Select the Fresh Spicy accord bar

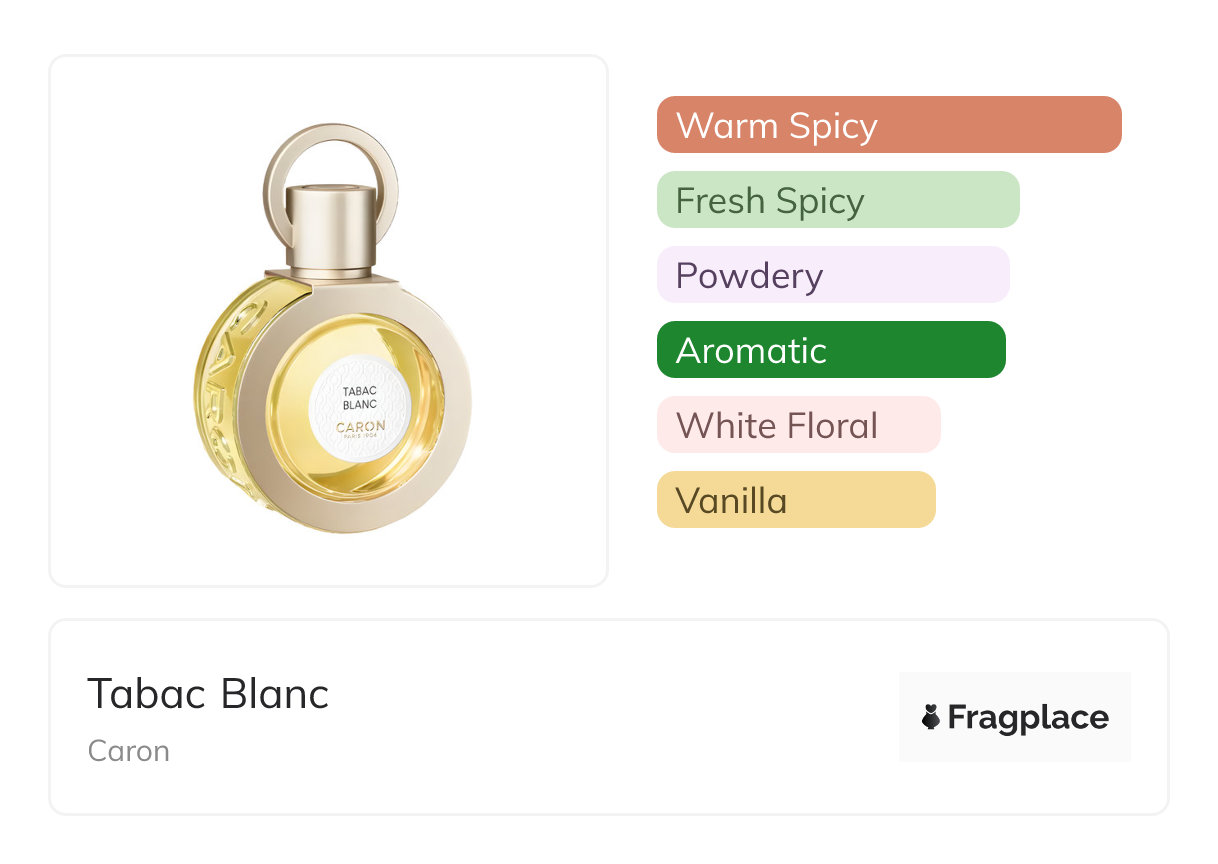(837, 200)
